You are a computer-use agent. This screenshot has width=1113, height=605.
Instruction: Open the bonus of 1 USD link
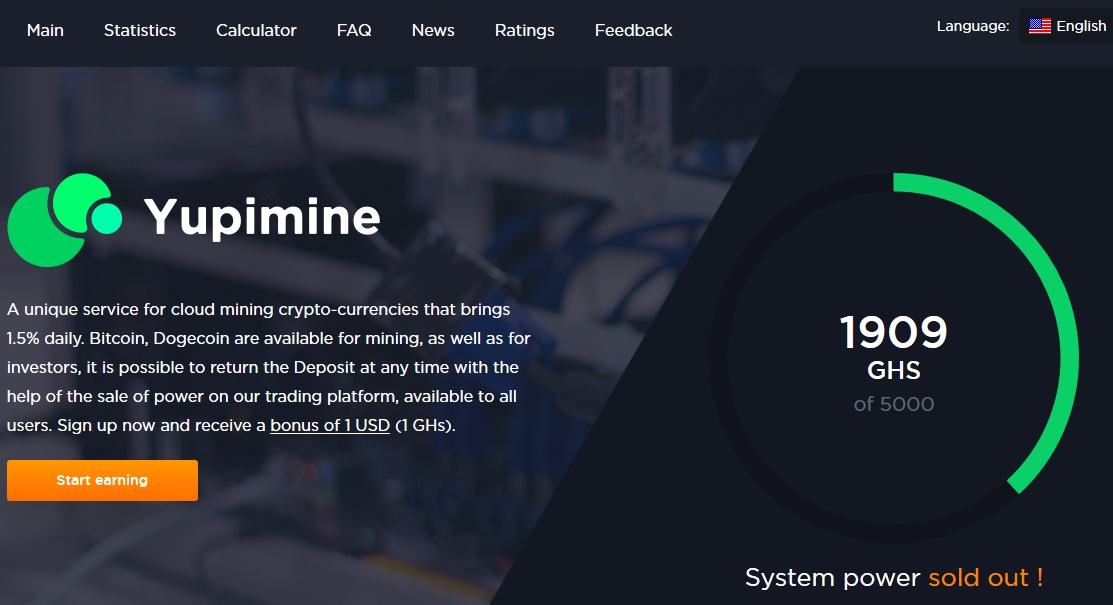pyautogui.click(x=329, y=424)
